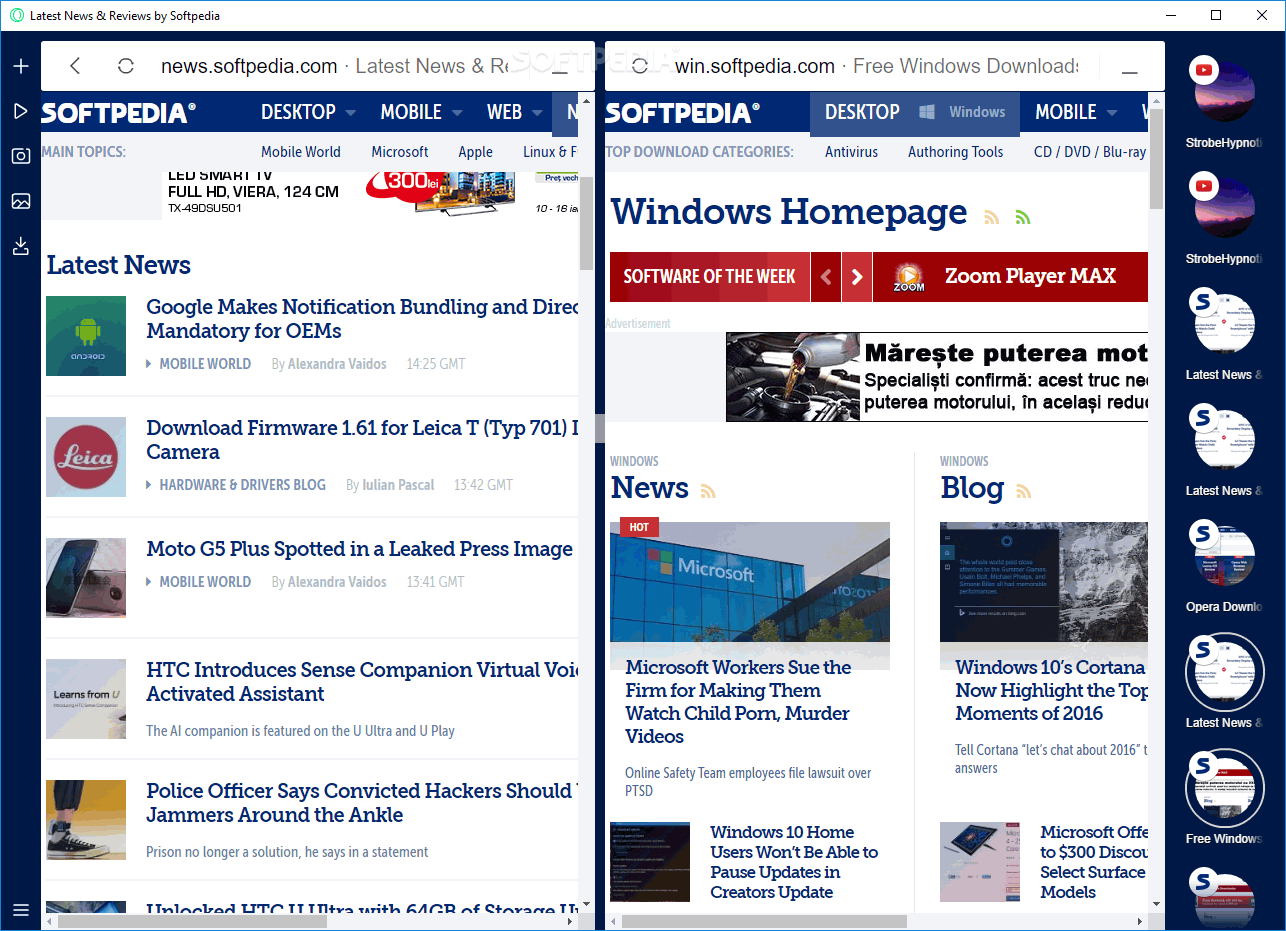Image resolution: width=1286 pixels, height=931 pixels.
Task: Open the Android thumbnail for the Google article
Action: 86,336
